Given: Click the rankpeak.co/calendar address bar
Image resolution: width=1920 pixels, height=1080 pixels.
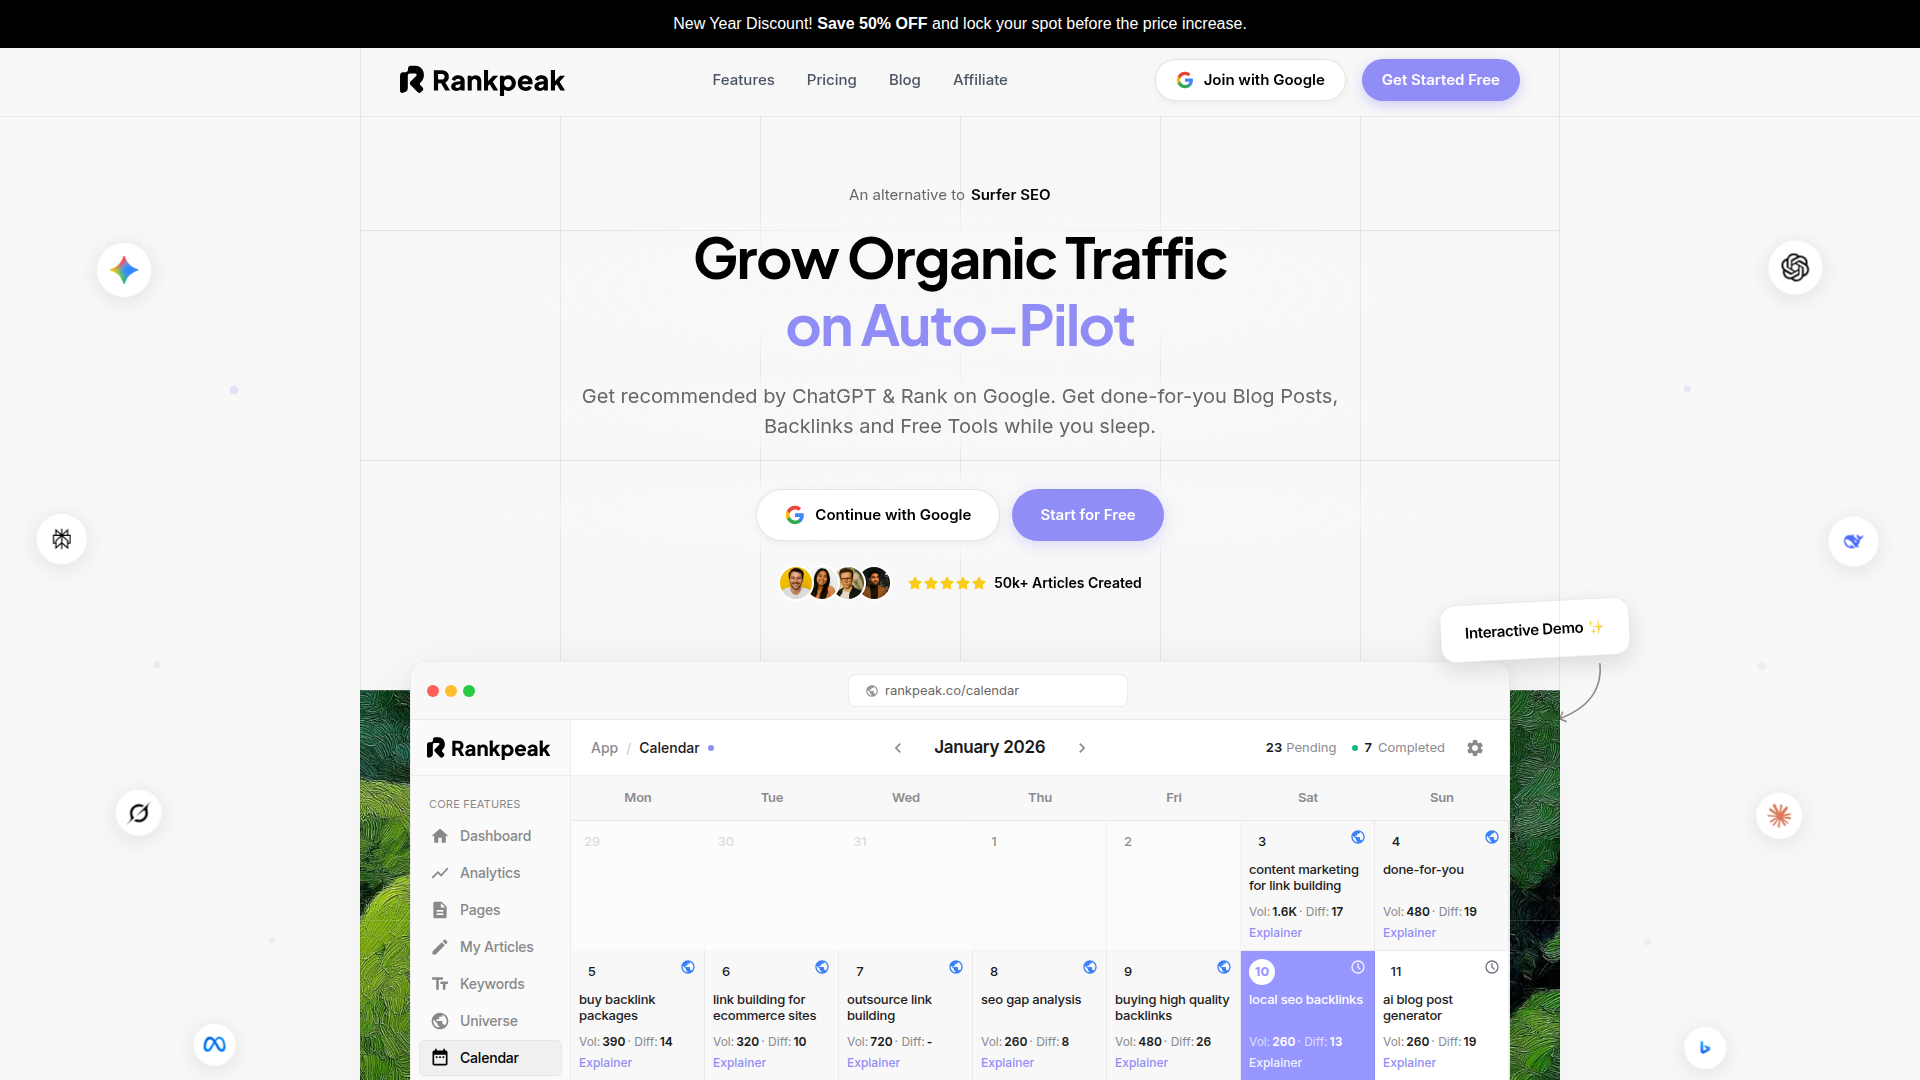Looking at the screenshot, I should 986,690.
